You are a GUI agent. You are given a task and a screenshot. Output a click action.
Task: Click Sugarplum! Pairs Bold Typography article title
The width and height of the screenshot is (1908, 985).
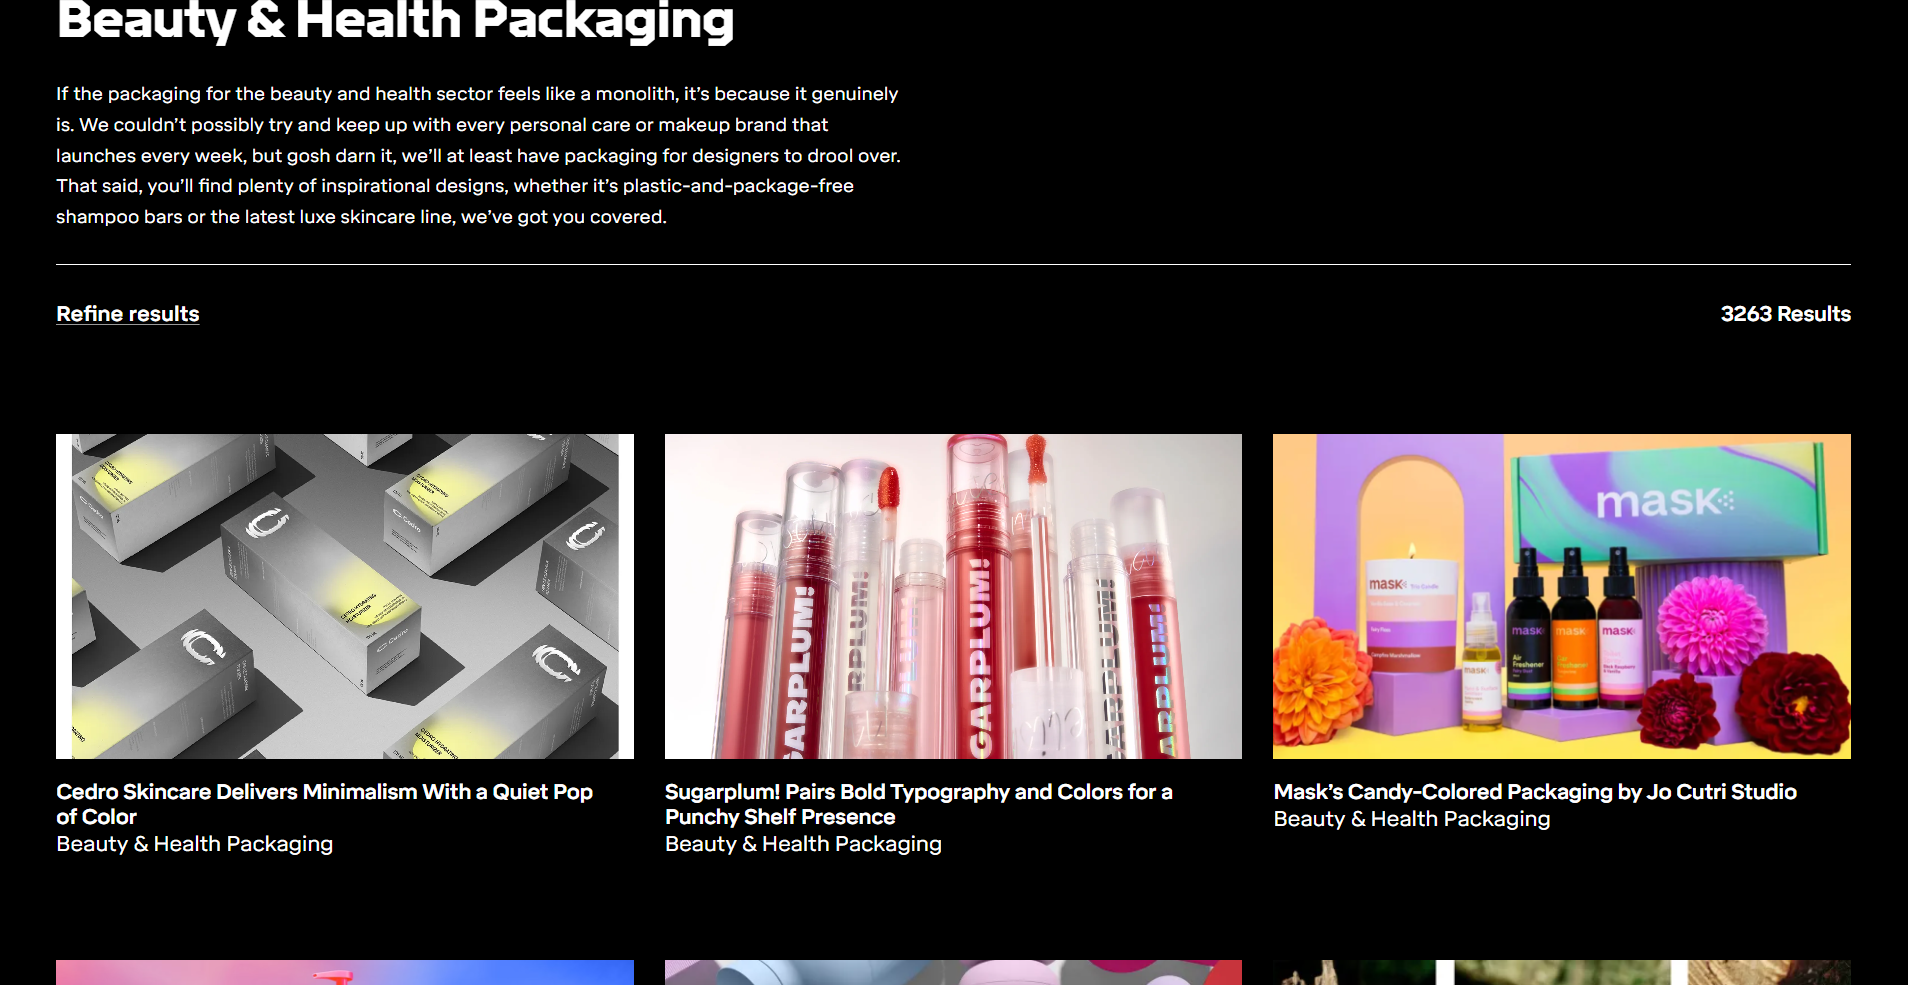coord(918,804)
